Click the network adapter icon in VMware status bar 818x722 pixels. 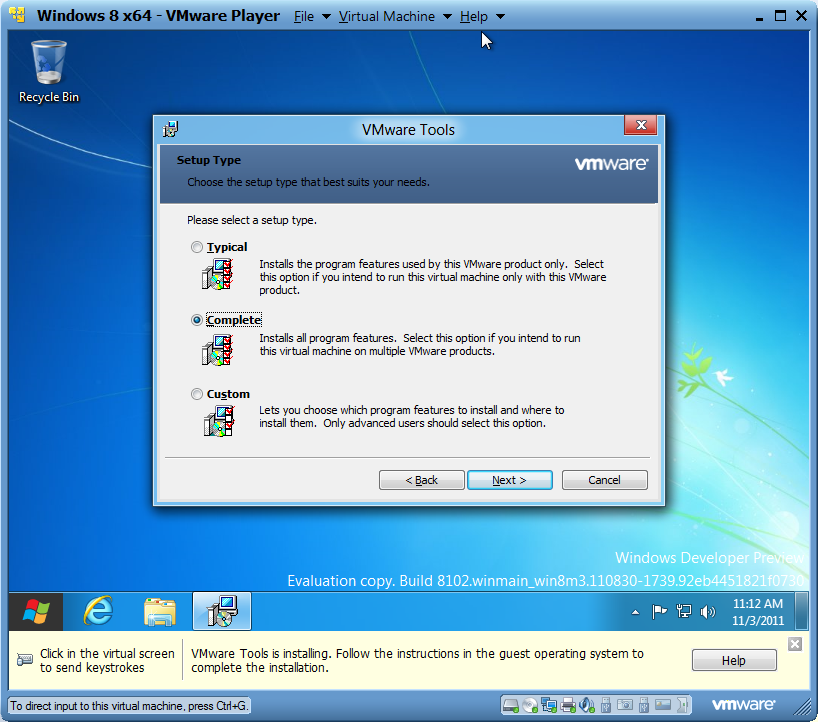[x=548, y=705]
